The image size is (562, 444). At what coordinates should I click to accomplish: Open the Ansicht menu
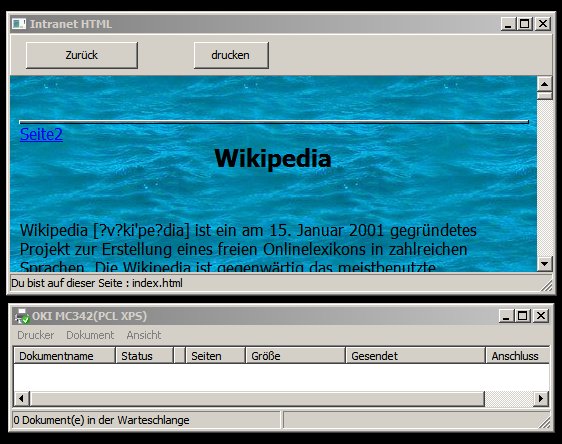tap(144, 335)
